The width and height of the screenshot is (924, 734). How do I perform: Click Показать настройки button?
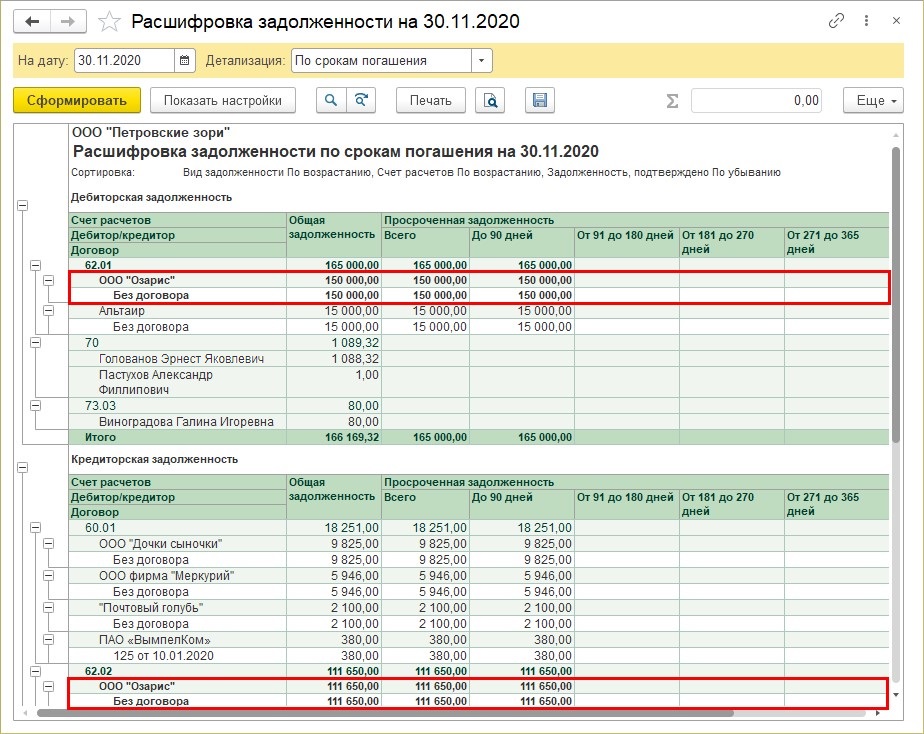click(x=223, y=101)
